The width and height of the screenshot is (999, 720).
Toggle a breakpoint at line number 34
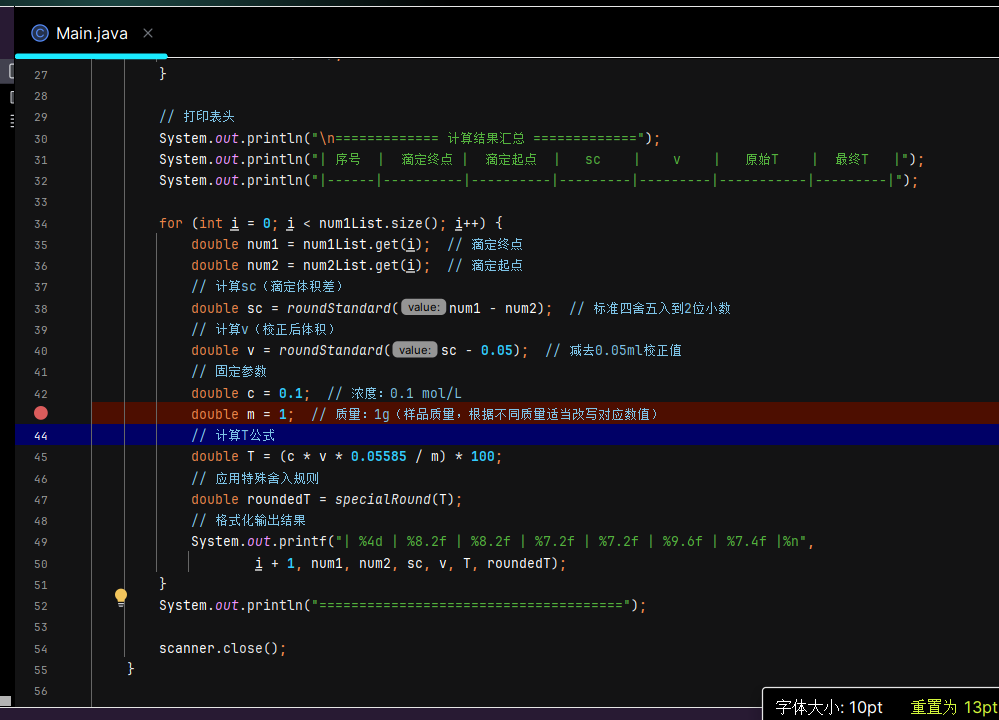(41, 224)
